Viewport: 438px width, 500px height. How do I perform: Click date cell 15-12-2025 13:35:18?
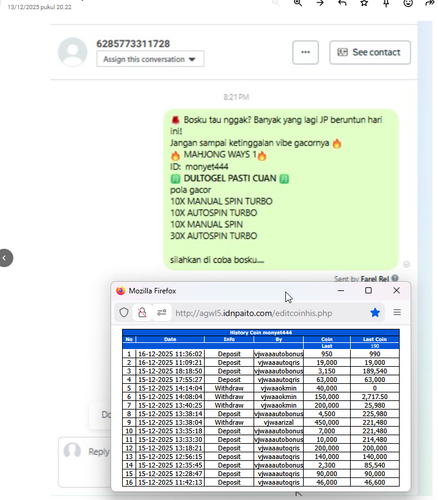pyautogui.click(x=170, y=431)
